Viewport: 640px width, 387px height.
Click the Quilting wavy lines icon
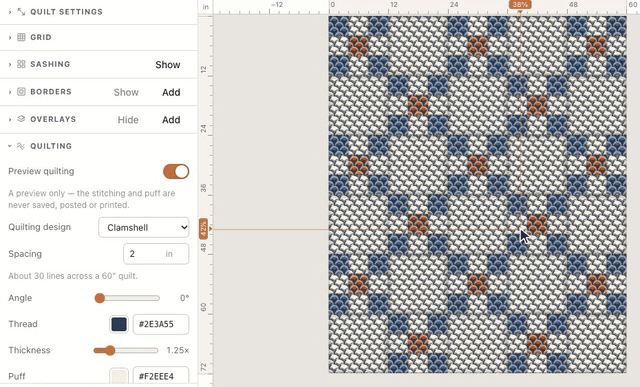(x=21, y=146)
